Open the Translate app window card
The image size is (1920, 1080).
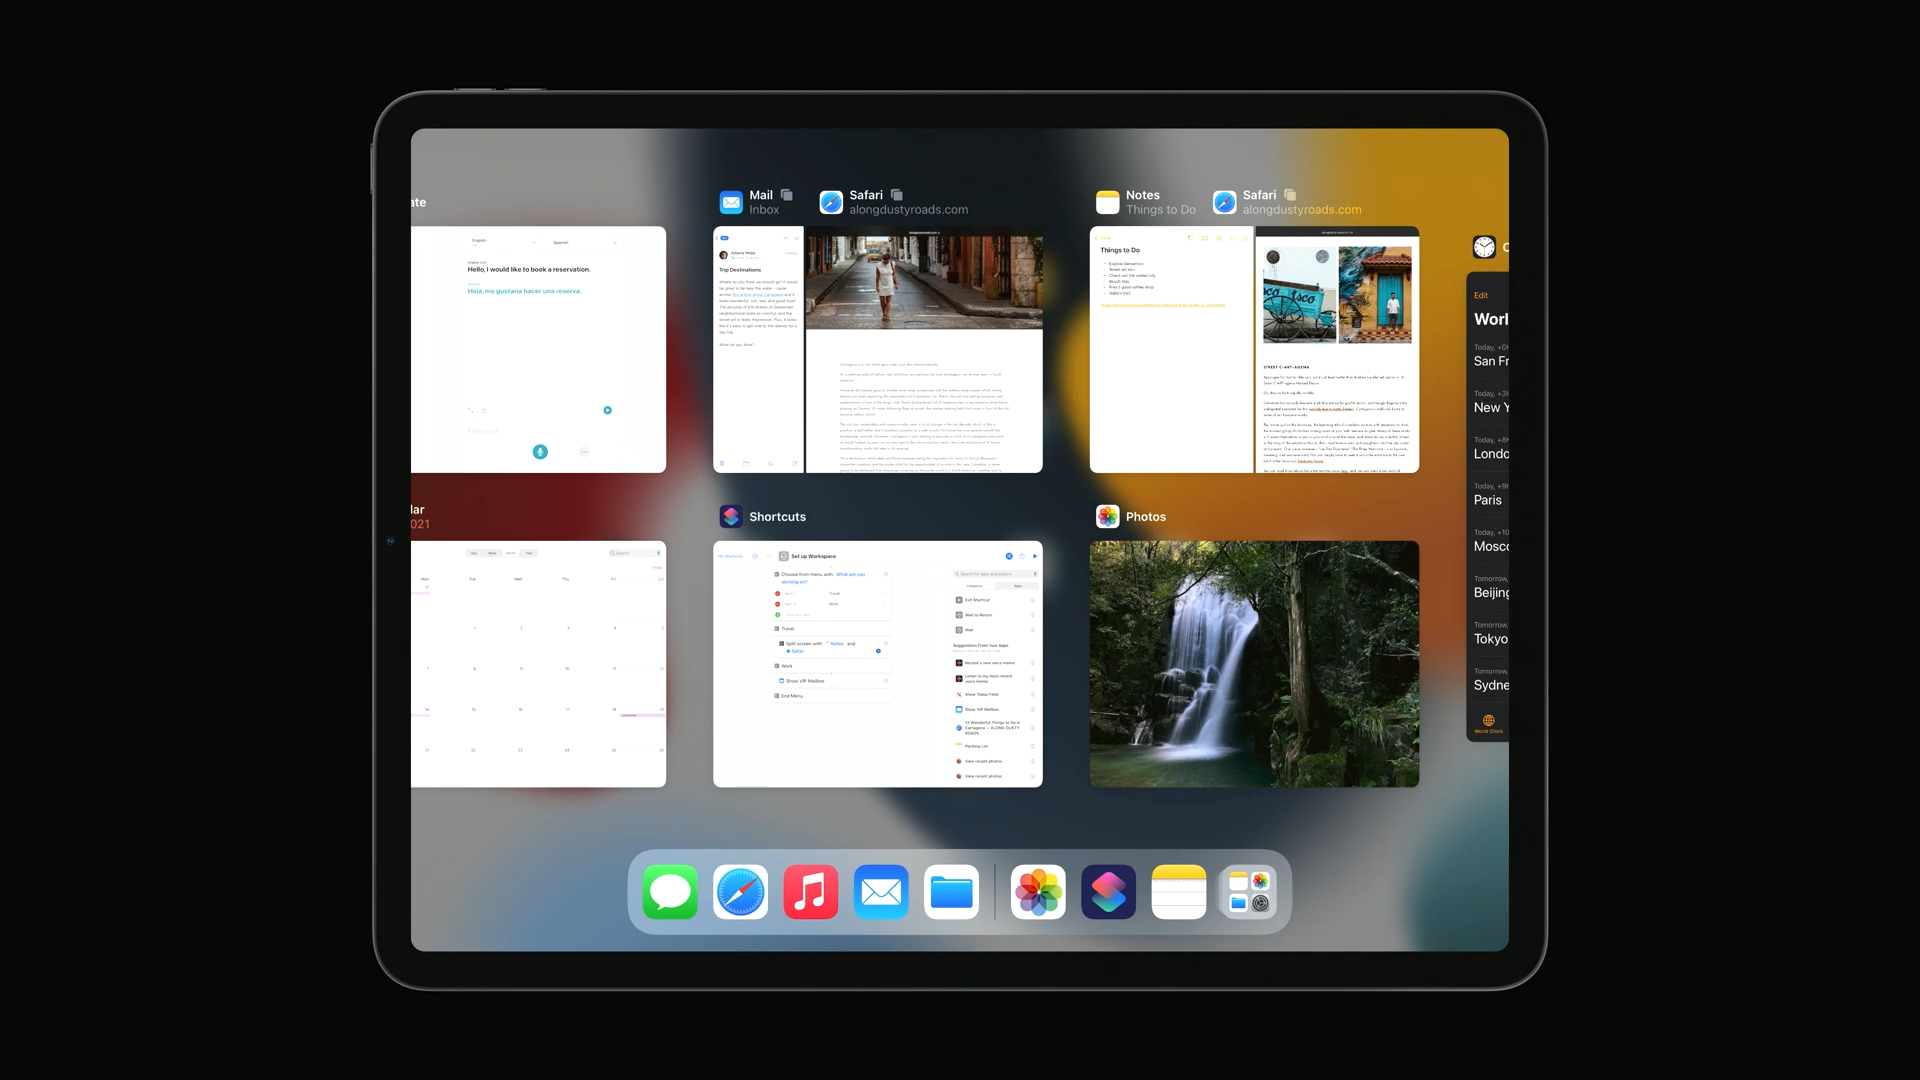pos(538,350)
